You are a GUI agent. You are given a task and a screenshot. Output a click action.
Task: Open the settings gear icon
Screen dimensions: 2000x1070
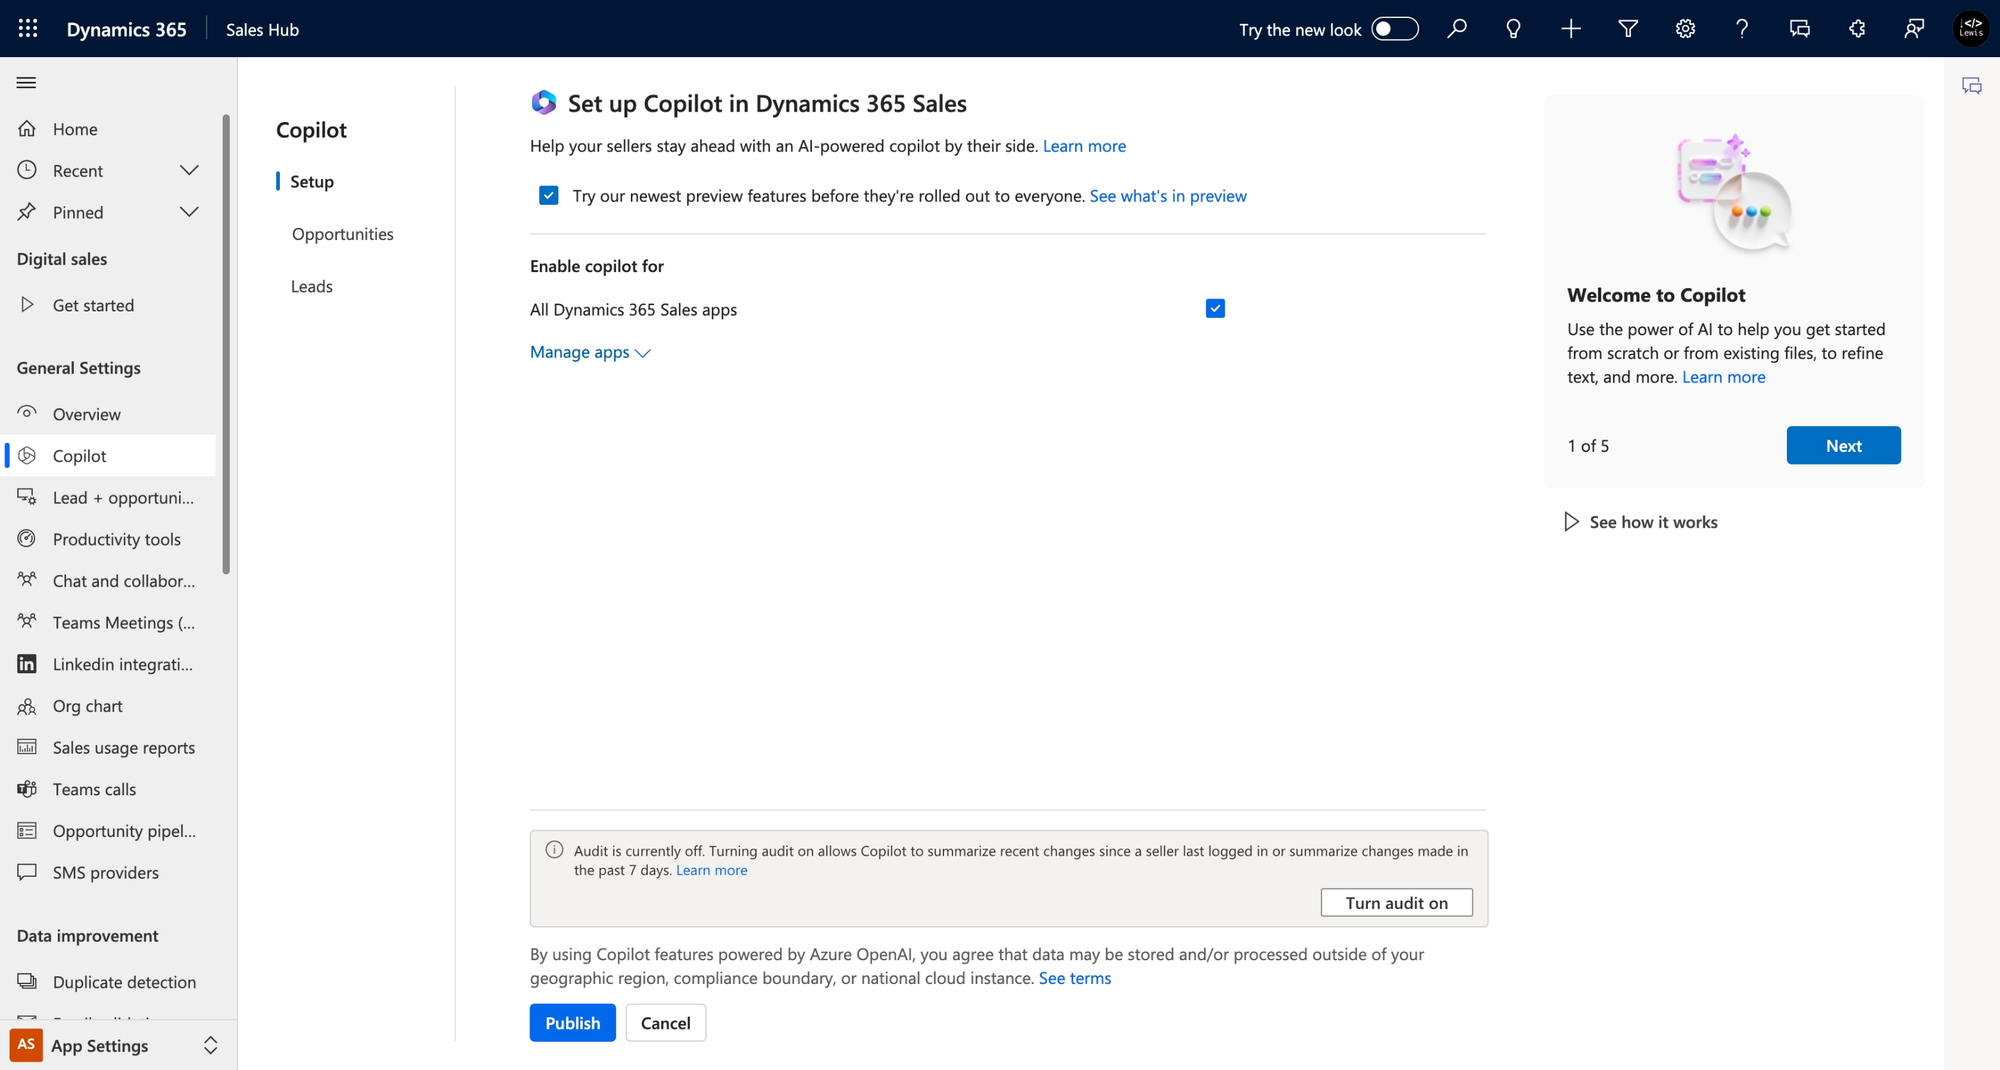pyautogui.click(x=1685, y=29)
